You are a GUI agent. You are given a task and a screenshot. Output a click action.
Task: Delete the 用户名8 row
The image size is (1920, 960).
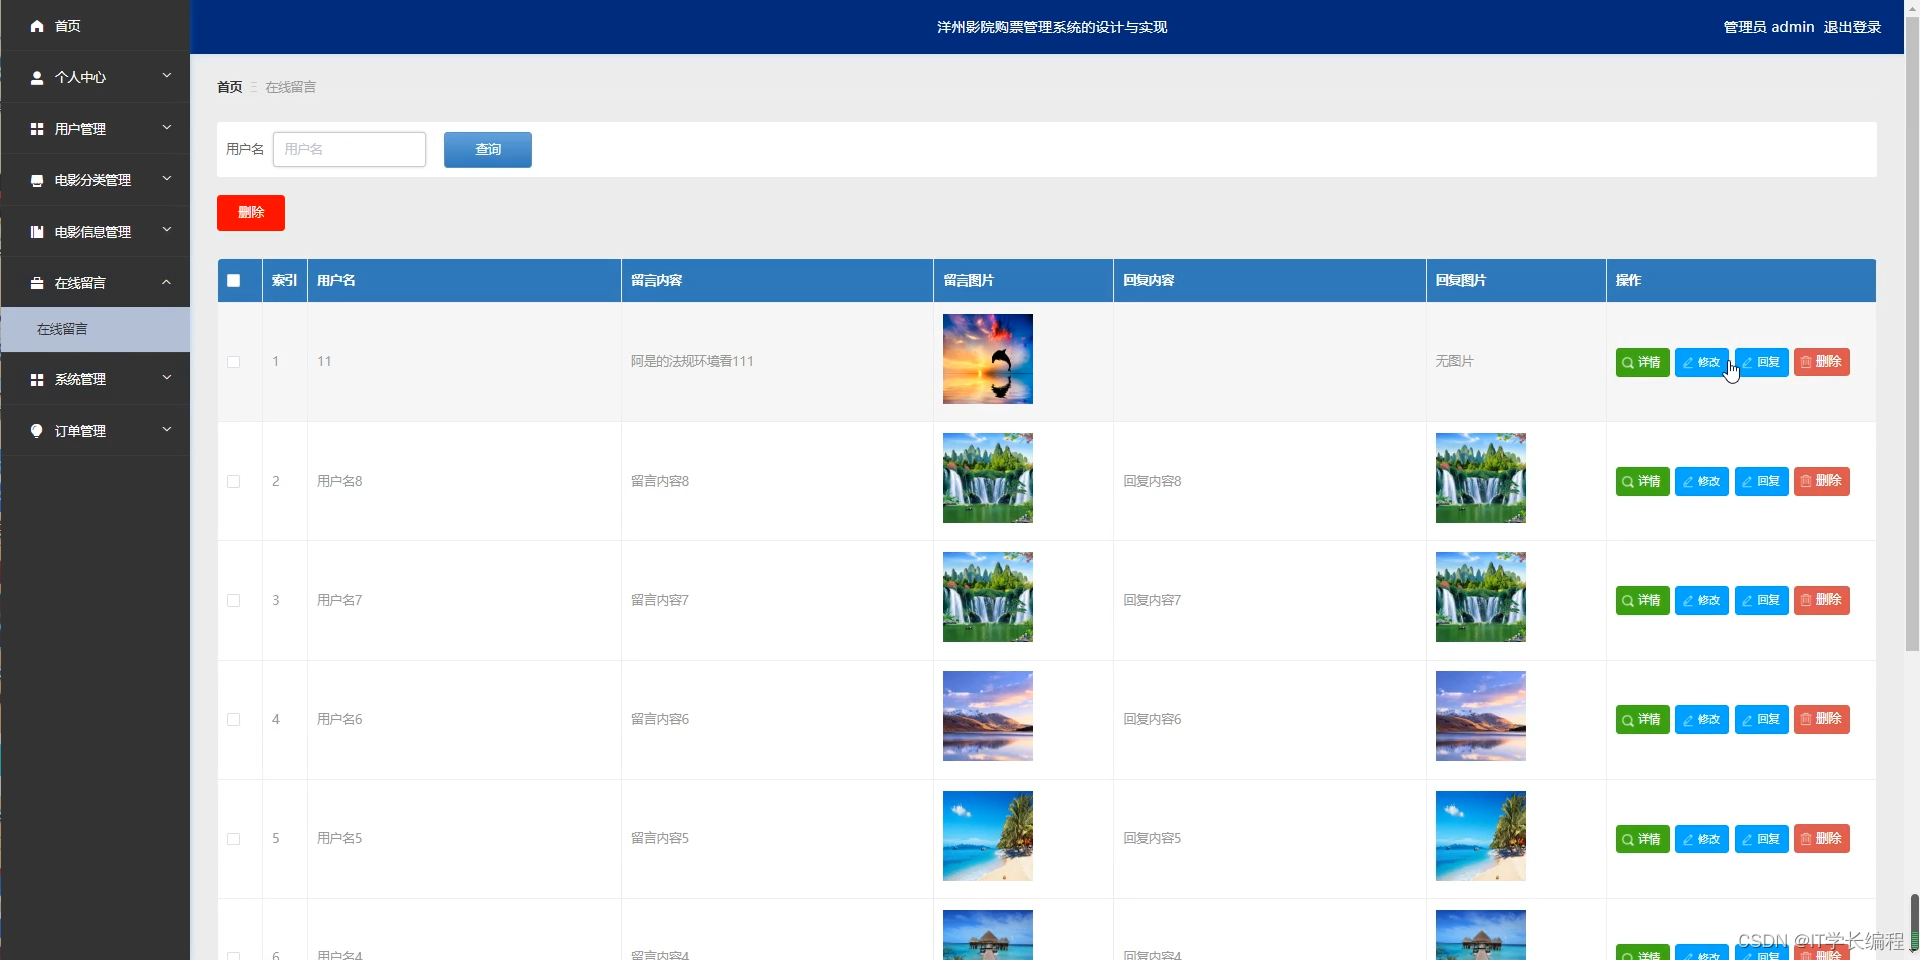tap(1821, 481)
